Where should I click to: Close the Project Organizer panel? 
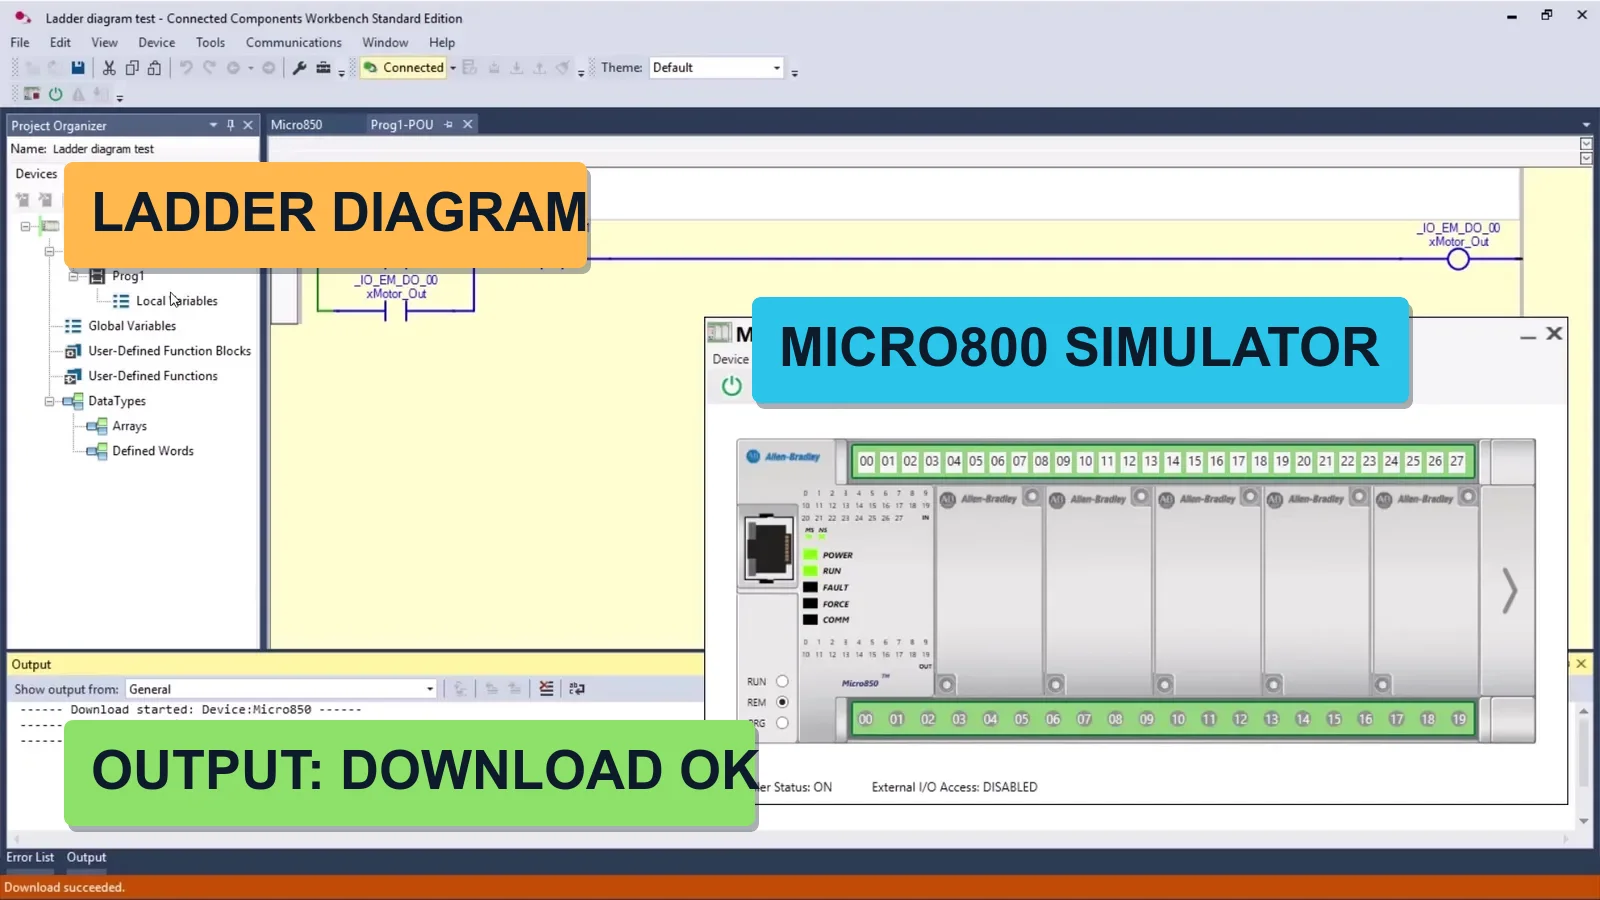(x=248, y=125)
